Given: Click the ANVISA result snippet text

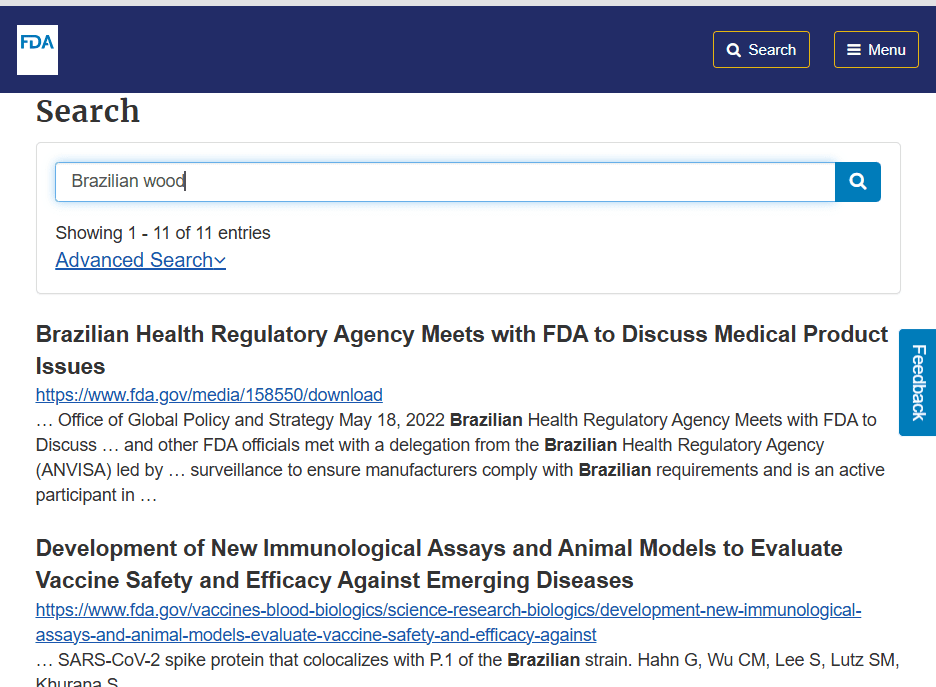Looking at the screenshot, I should pos(460,457).
